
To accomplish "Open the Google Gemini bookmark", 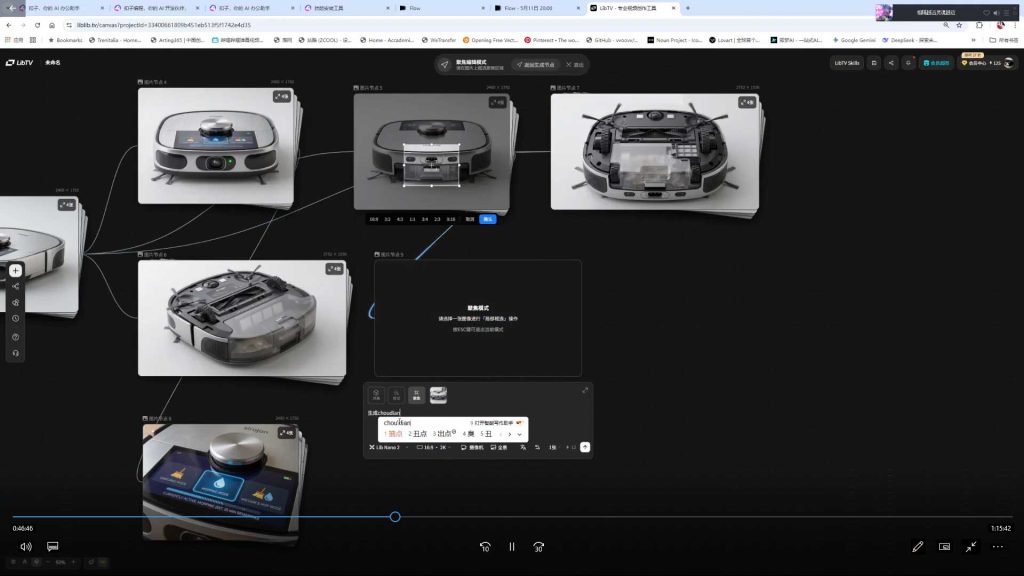I will pyautogui.click(x=854, y=40).
